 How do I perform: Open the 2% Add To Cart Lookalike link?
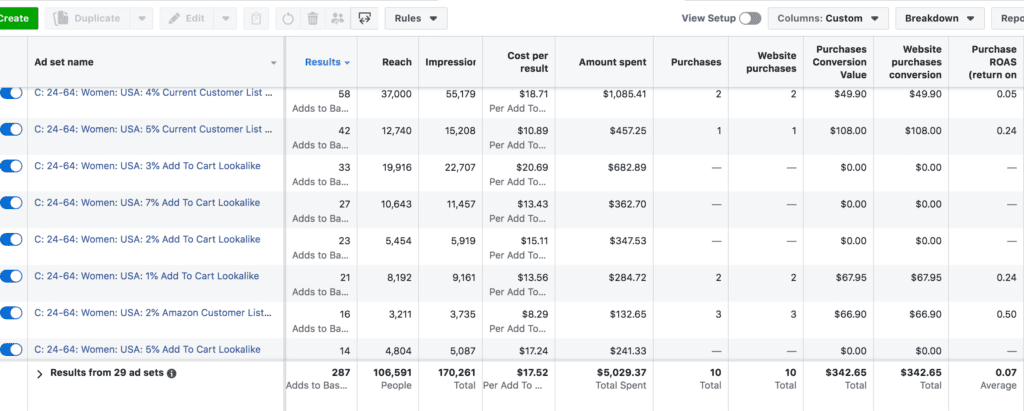click(x=147, y=239)
